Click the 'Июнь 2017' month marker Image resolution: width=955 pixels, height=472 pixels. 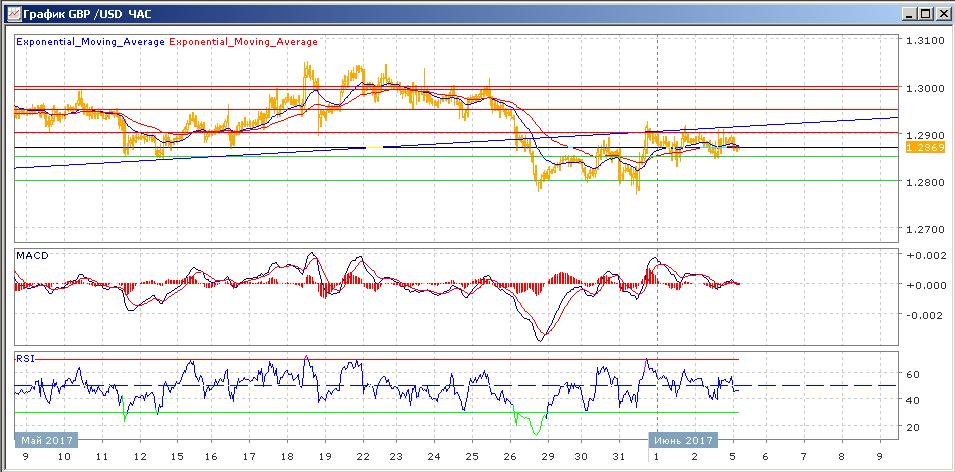683,440
